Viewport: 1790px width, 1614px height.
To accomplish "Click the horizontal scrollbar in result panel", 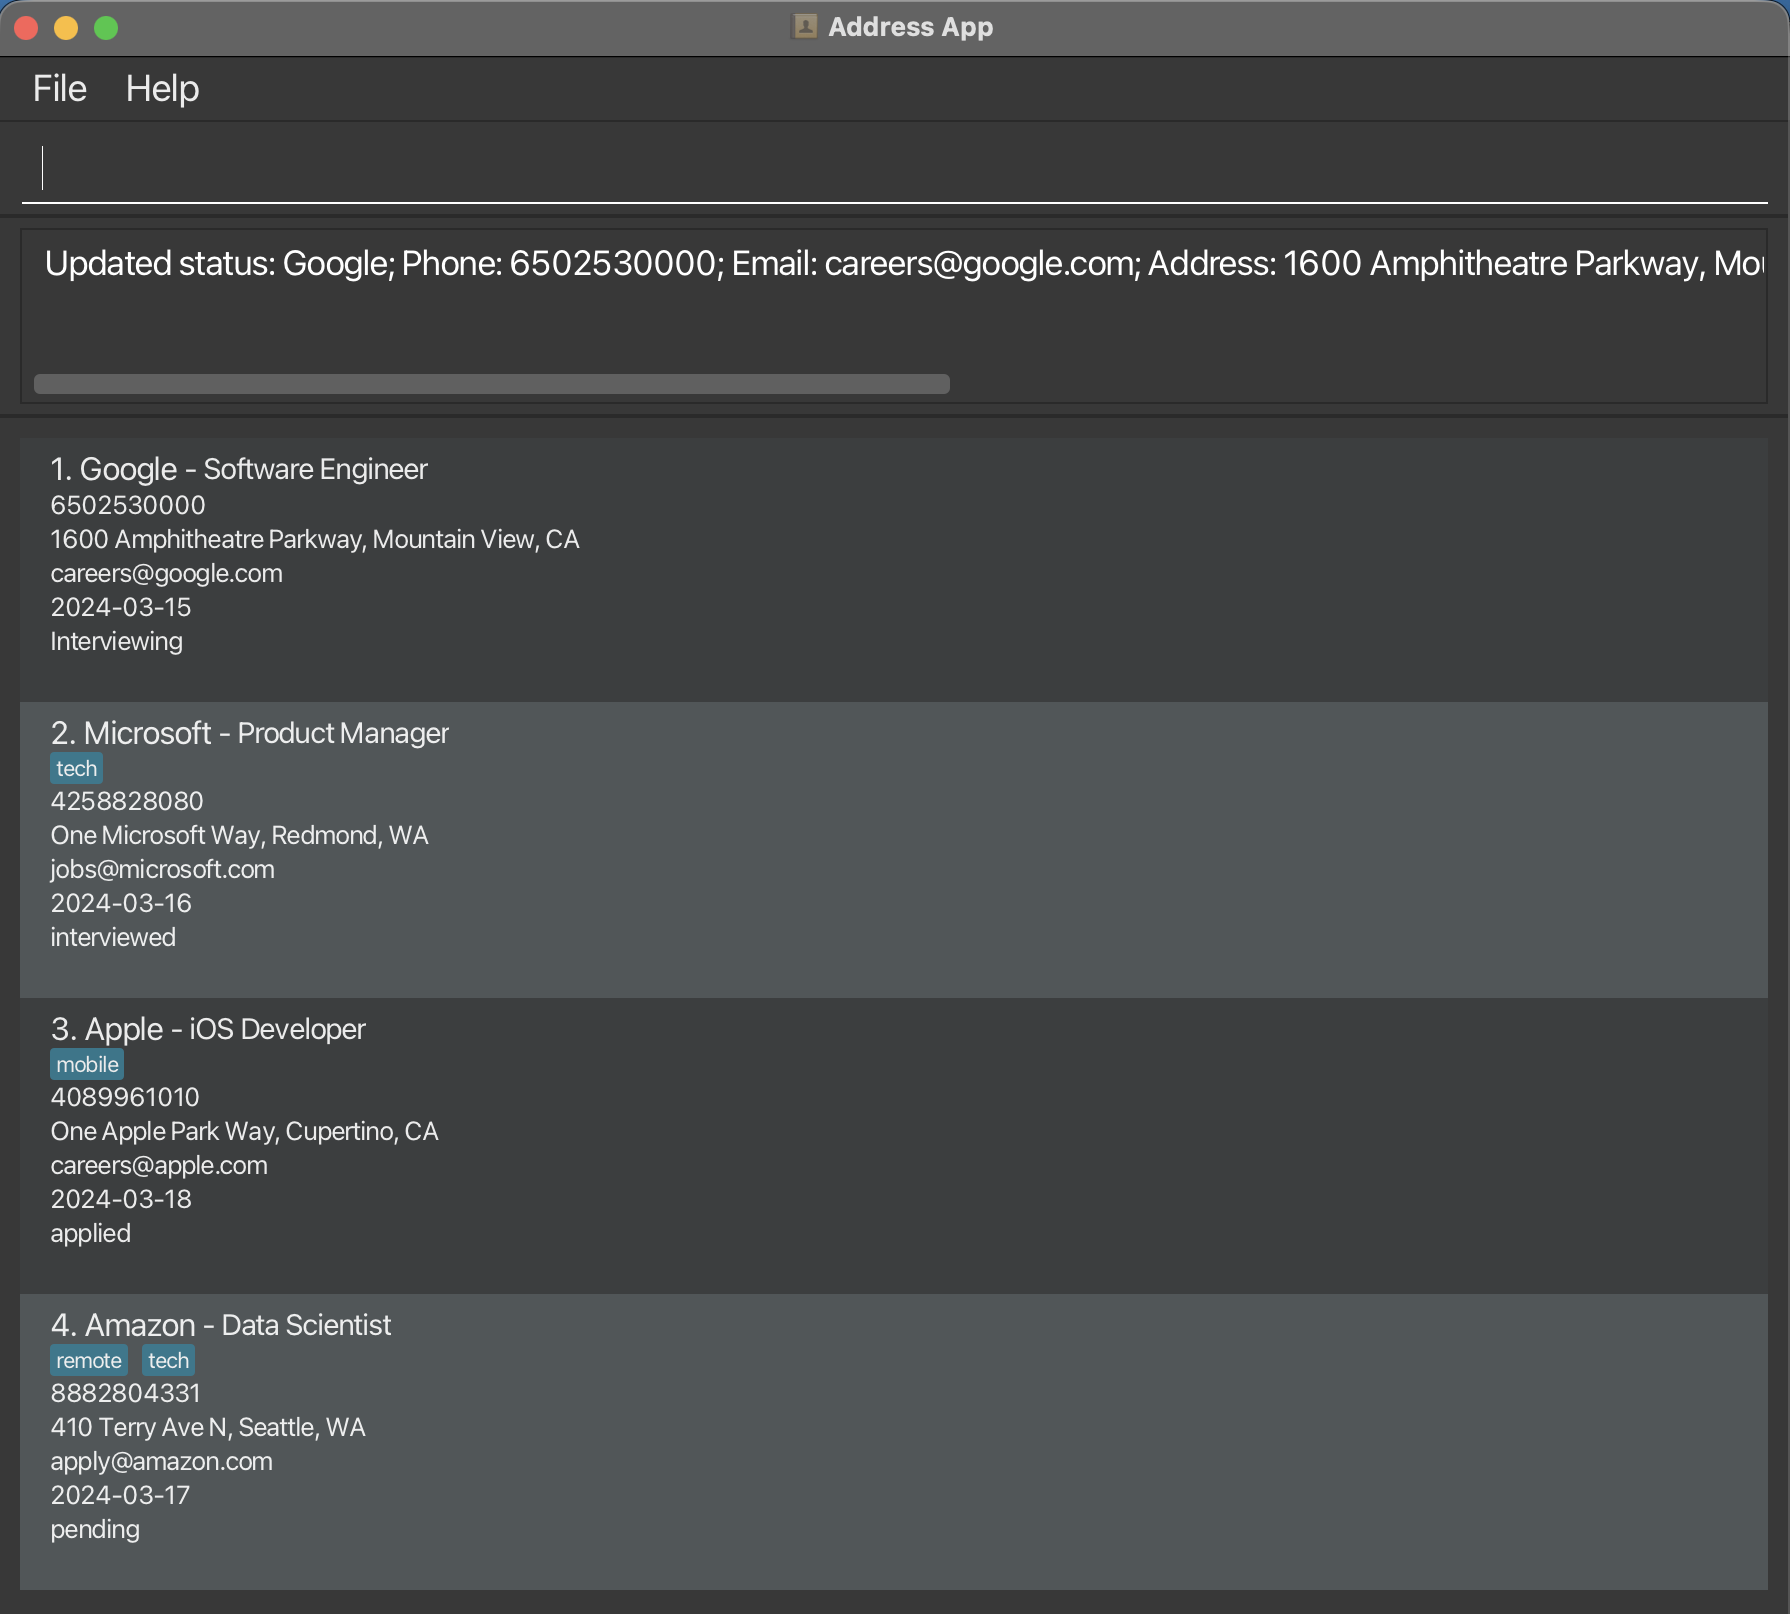I will point(491,384).
